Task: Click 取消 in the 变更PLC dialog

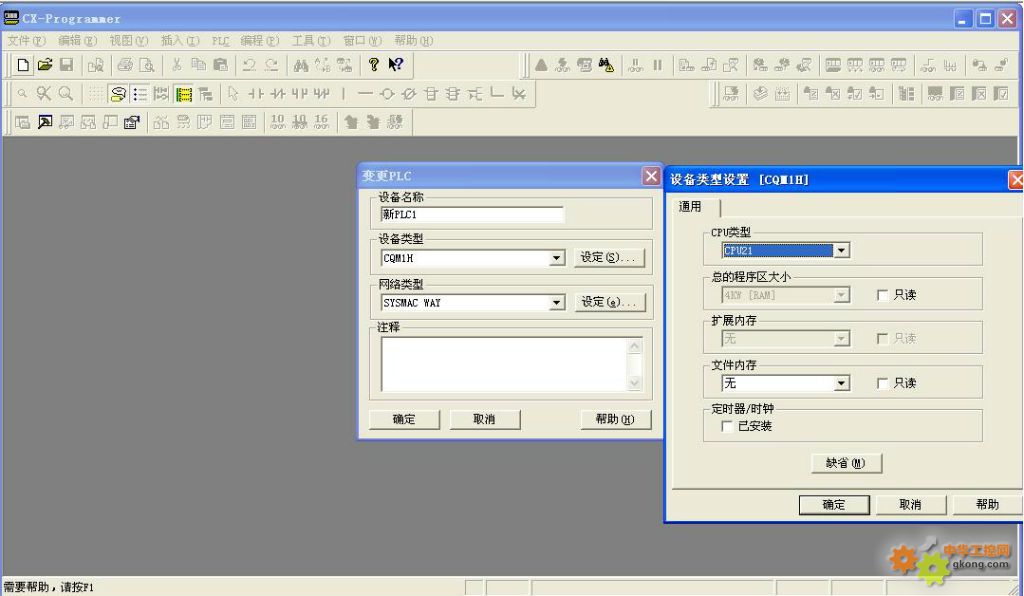Action: pyautogui.click(x=485, y=419)
